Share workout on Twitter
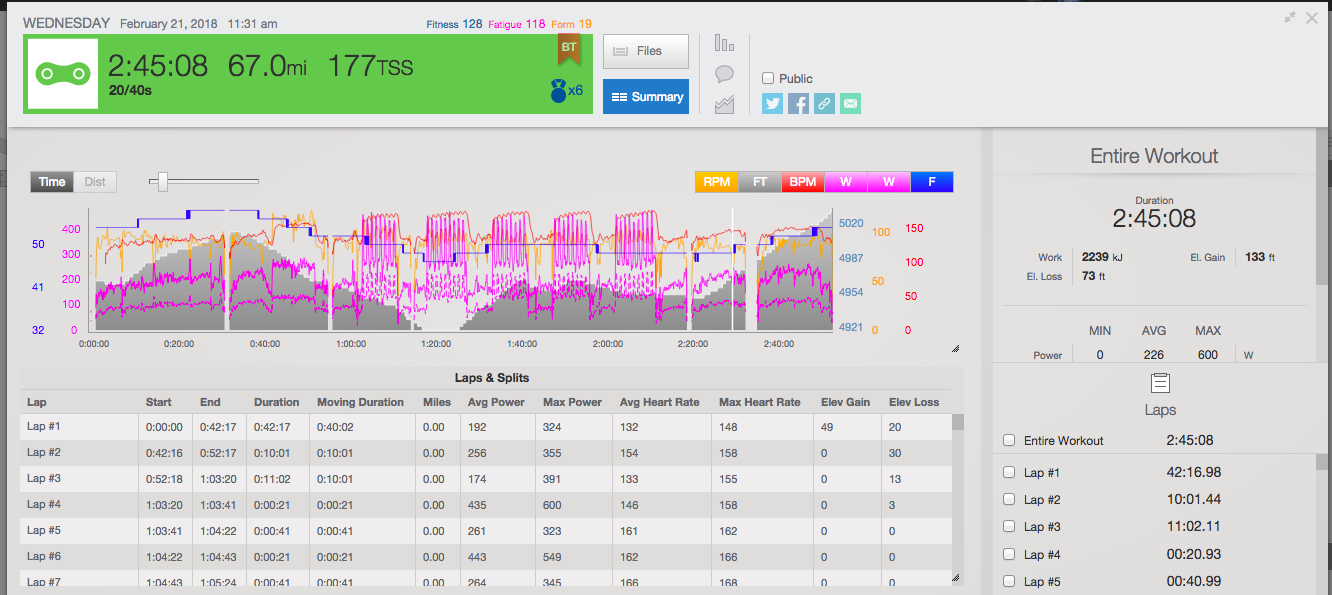The width and height of the screenshot is (1332, 595). pyautogui.click(x=772, y=103)
